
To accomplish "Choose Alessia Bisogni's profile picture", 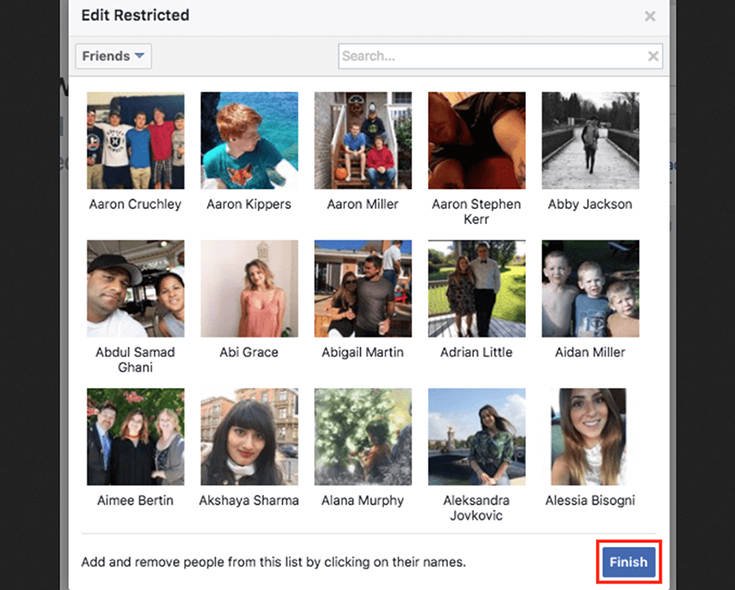I will pos(590,437).
